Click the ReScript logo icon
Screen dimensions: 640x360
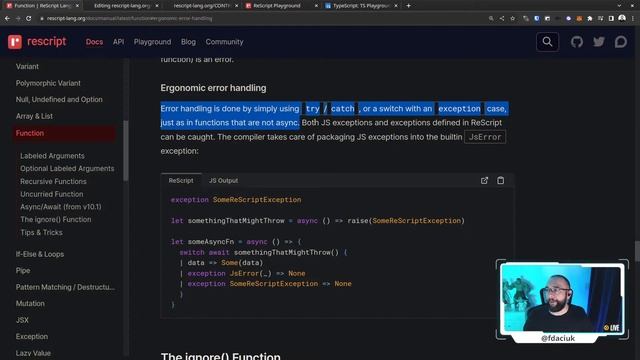pos(15,42)
